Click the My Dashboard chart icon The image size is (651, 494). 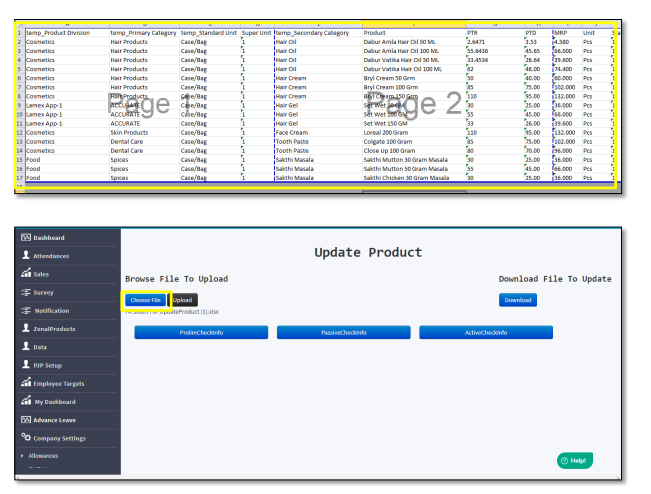[26, 401]
